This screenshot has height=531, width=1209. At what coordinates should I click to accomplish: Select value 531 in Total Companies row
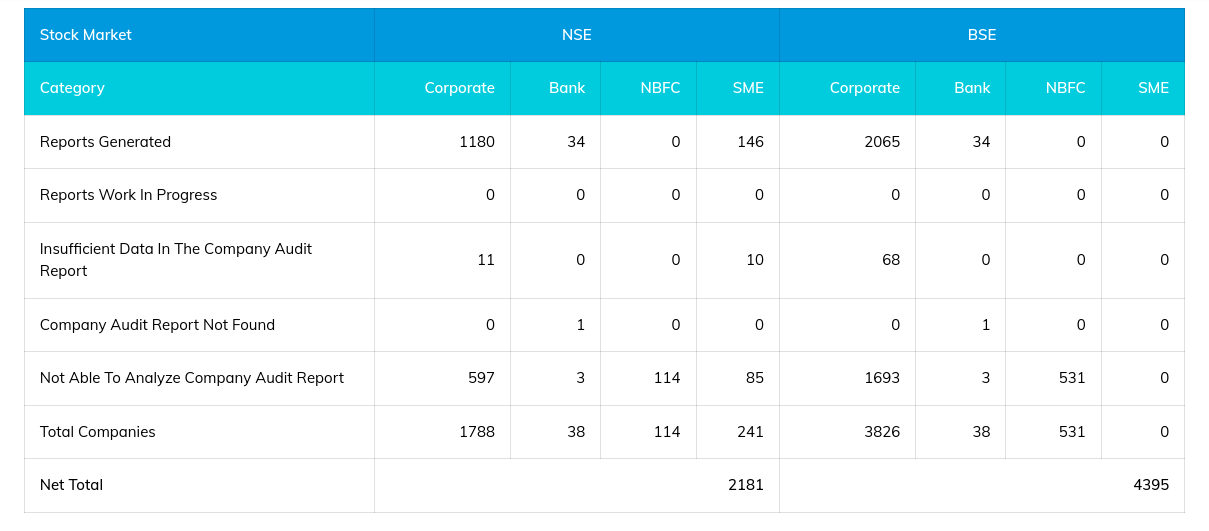coord(1072,432)
